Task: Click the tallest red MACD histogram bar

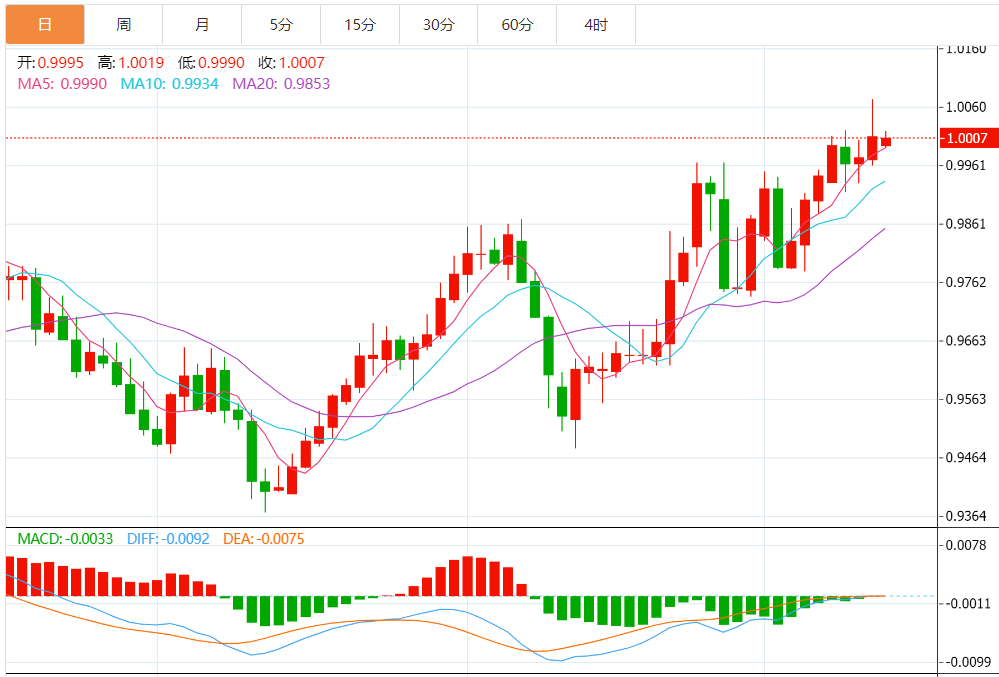Action: coord(468,576)
